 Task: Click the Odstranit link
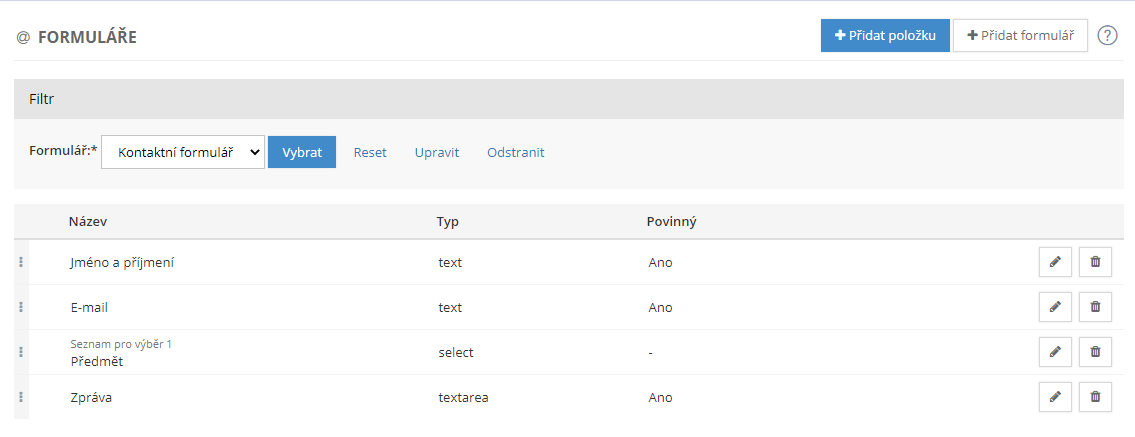click(516, 153)
